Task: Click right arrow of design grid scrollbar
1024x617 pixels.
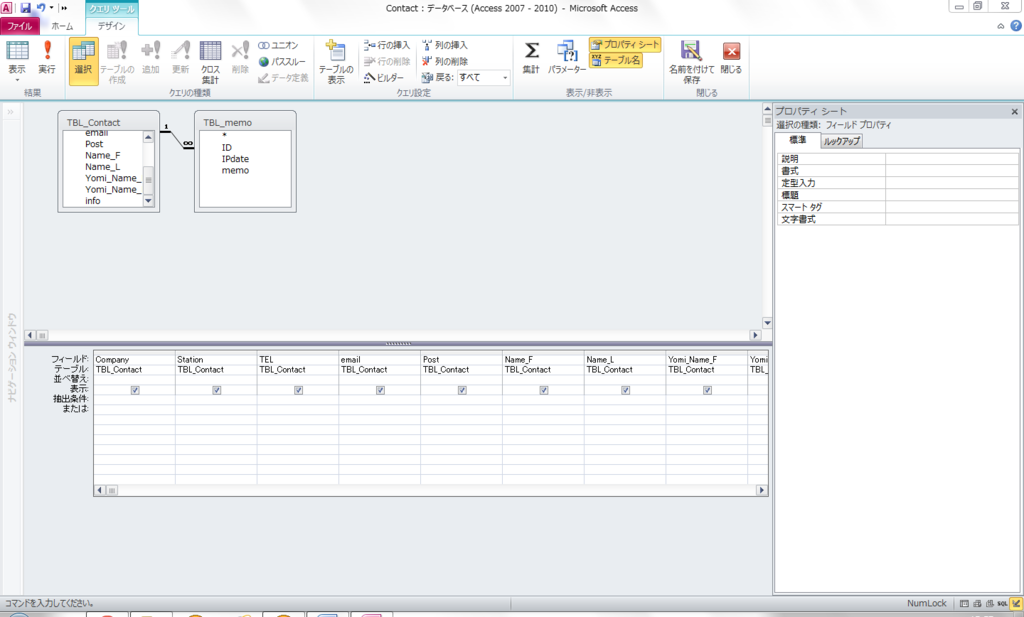Action: (x=761, y=490)
